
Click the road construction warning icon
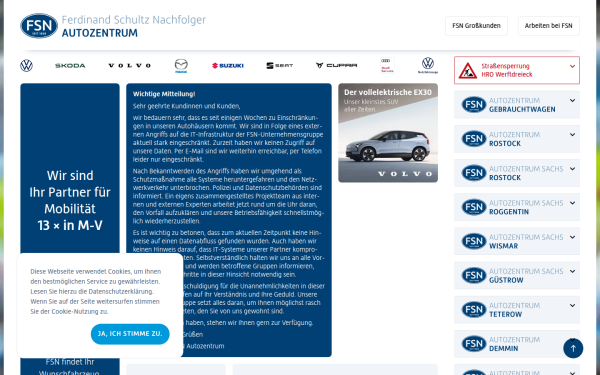[x=467, y=70]
